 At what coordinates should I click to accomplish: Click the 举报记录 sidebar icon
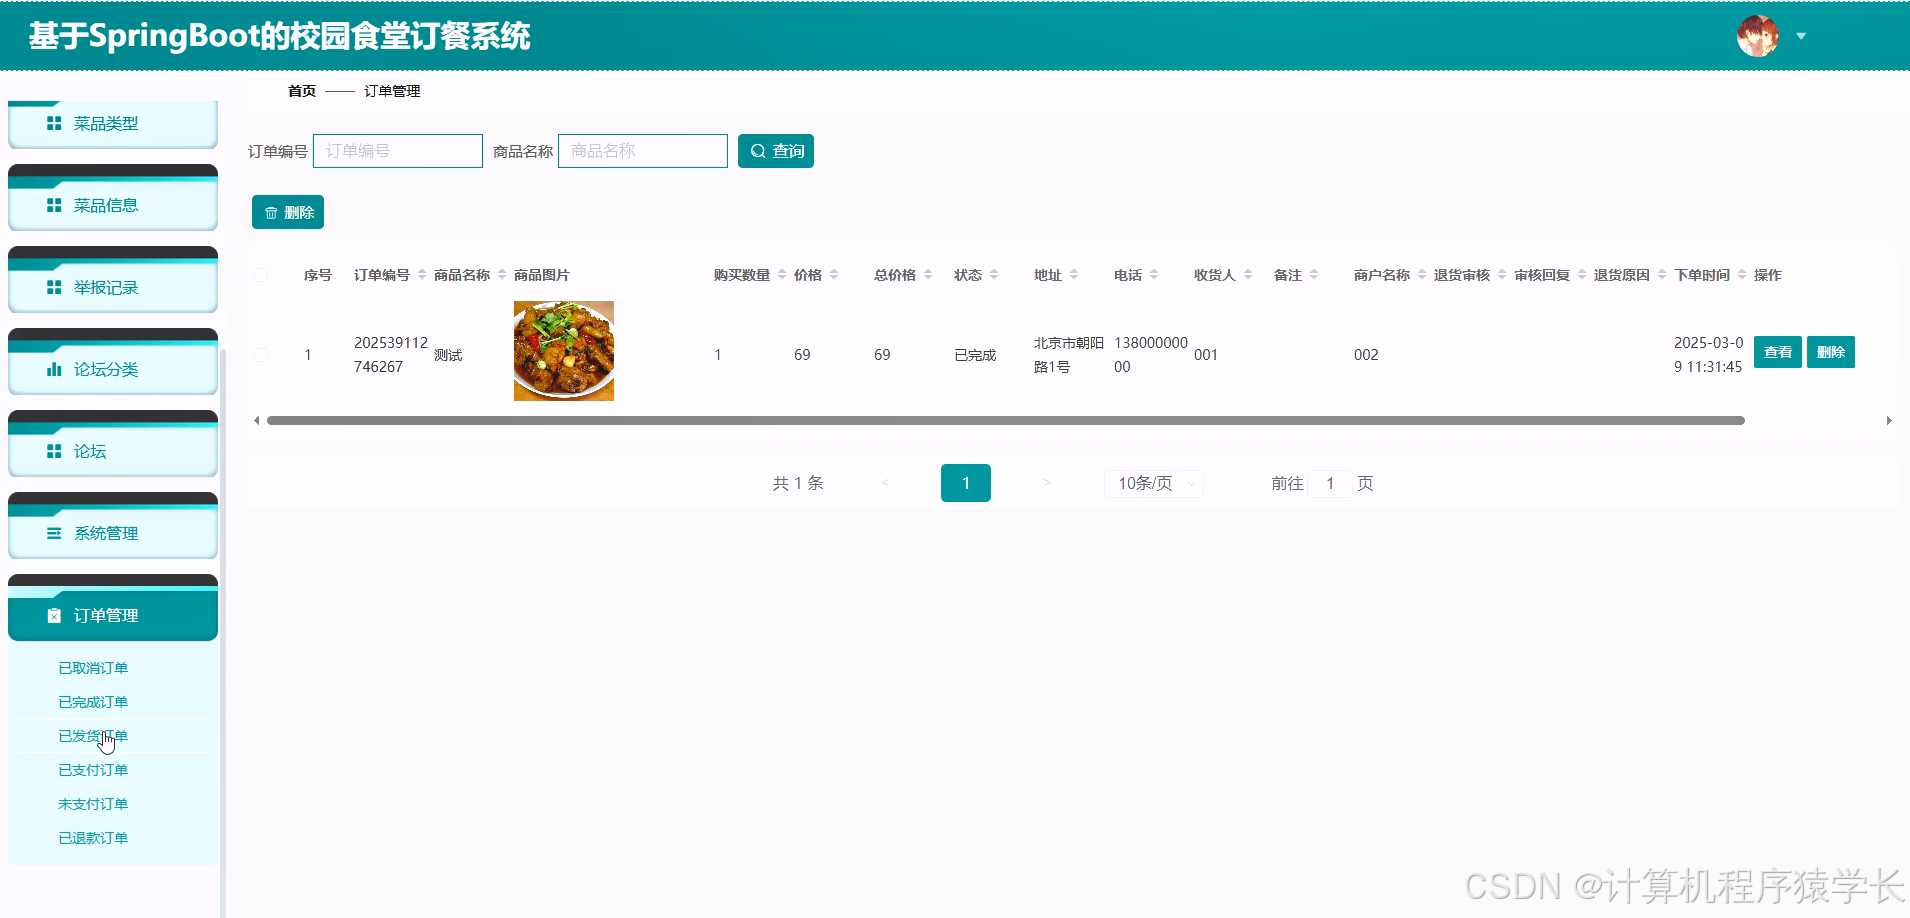[53, 287]
